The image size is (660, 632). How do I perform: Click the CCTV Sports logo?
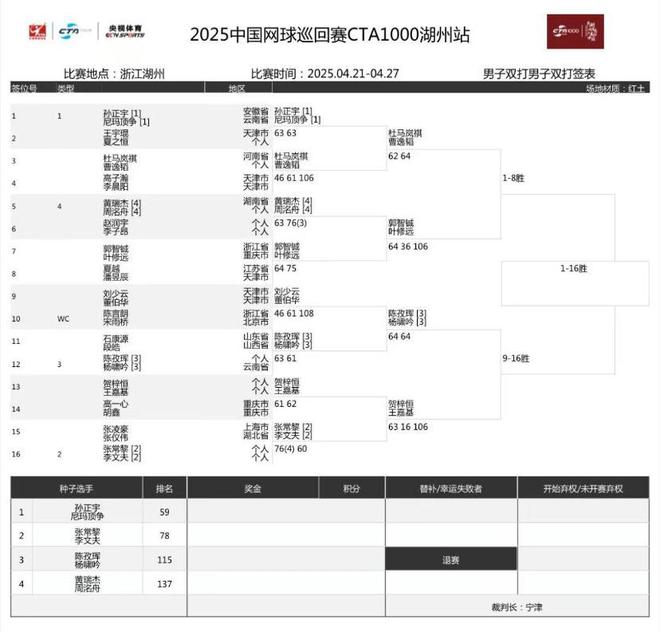(125, 31)
